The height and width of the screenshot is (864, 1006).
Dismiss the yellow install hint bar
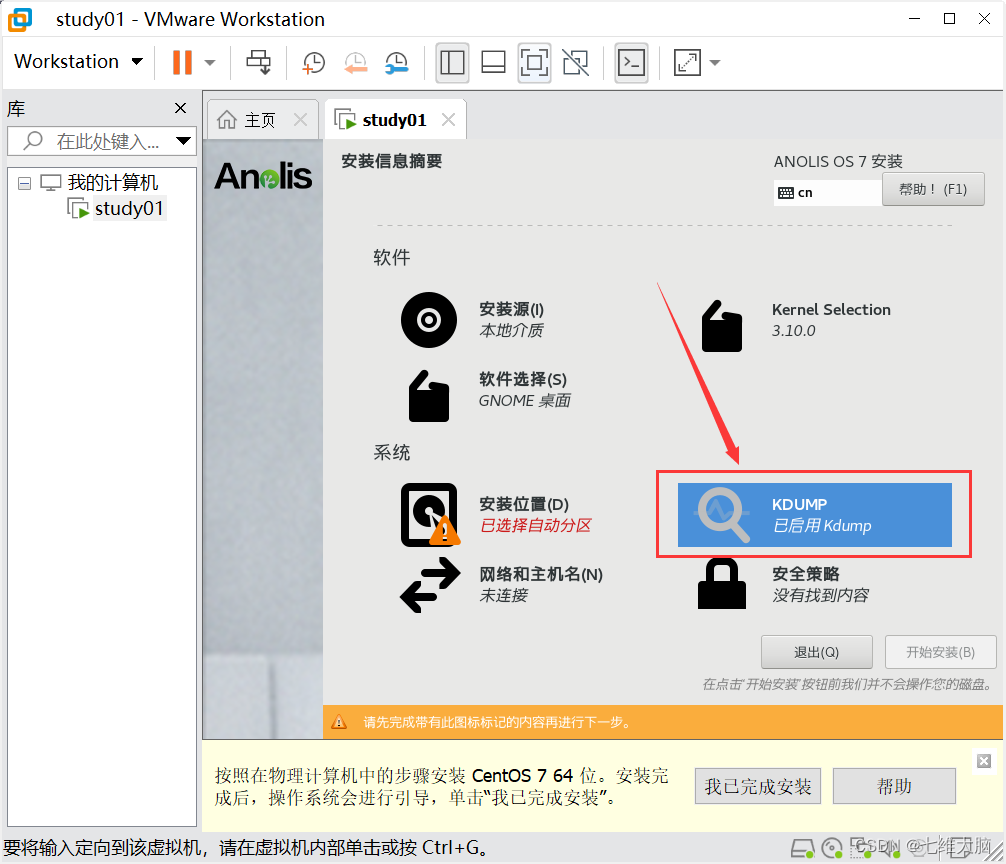[x=984, y=761]
